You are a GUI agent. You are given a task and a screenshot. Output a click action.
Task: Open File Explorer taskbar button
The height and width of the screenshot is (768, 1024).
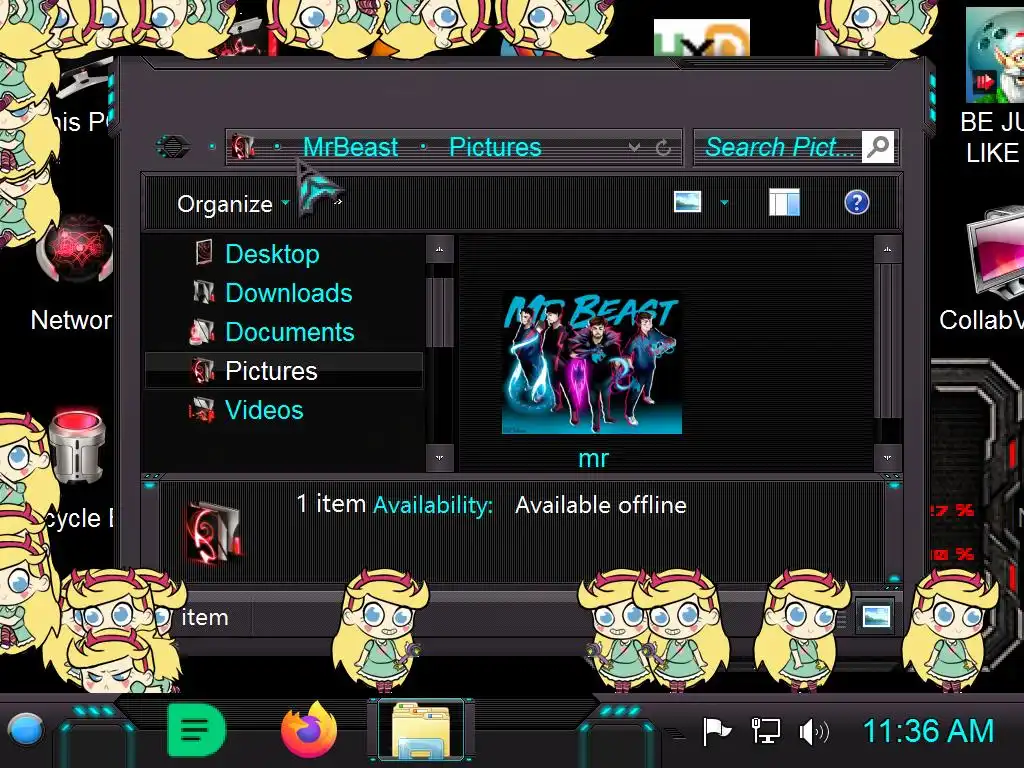click(421, 730)
